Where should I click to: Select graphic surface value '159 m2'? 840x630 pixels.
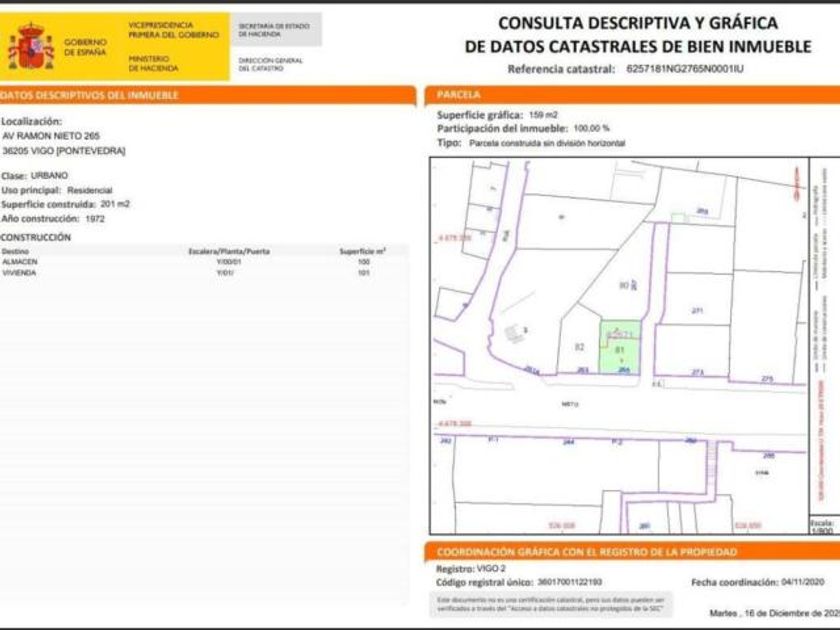(x=543, y=115)
